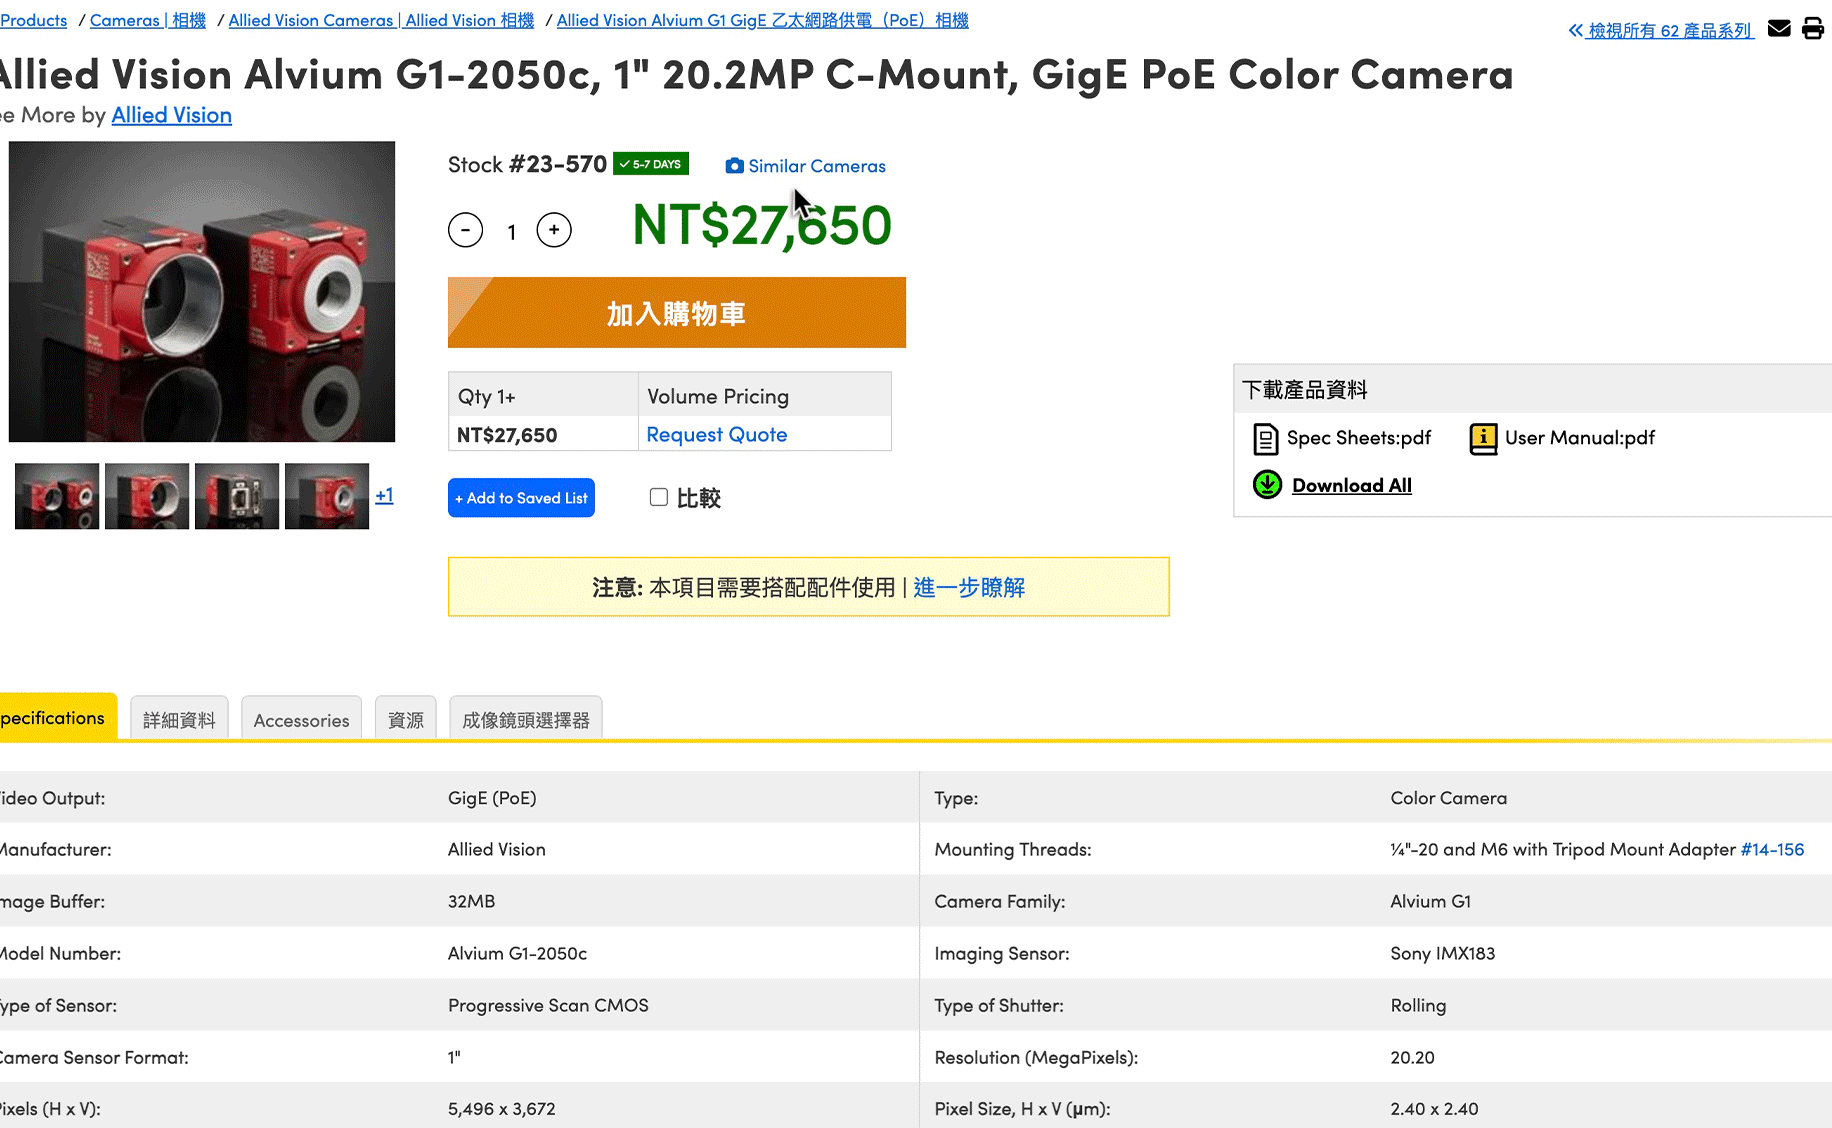Open the User Manual pdf icon
The height and width of the screenshot is (1128, 1832).
1483,439
